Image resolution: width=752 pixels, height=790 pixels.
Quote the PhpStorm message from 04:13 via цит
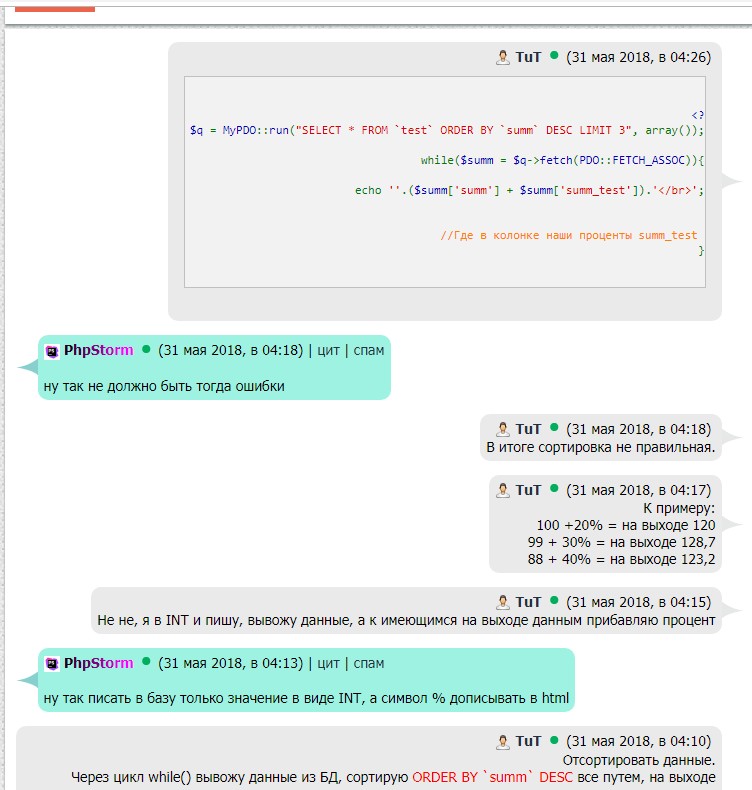tap(327, 663)
